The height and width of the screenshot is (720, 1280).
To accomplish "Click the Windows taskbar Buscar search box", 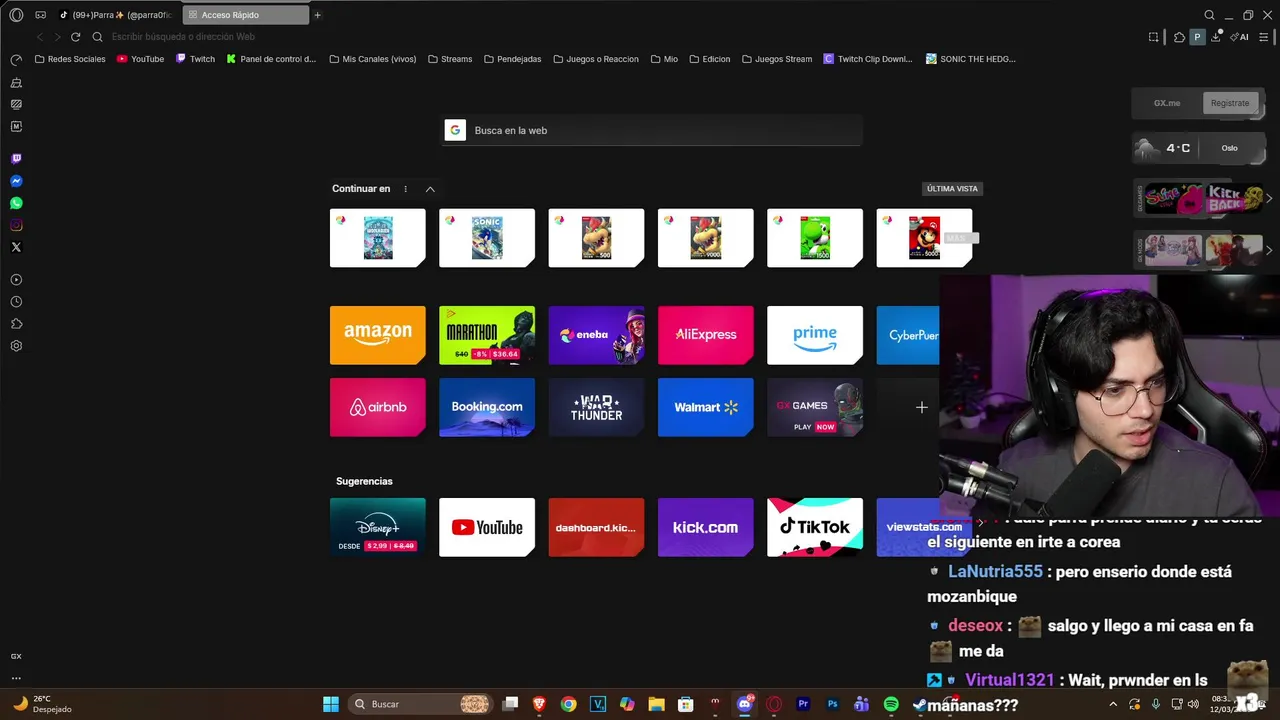I will coord(422,704).
